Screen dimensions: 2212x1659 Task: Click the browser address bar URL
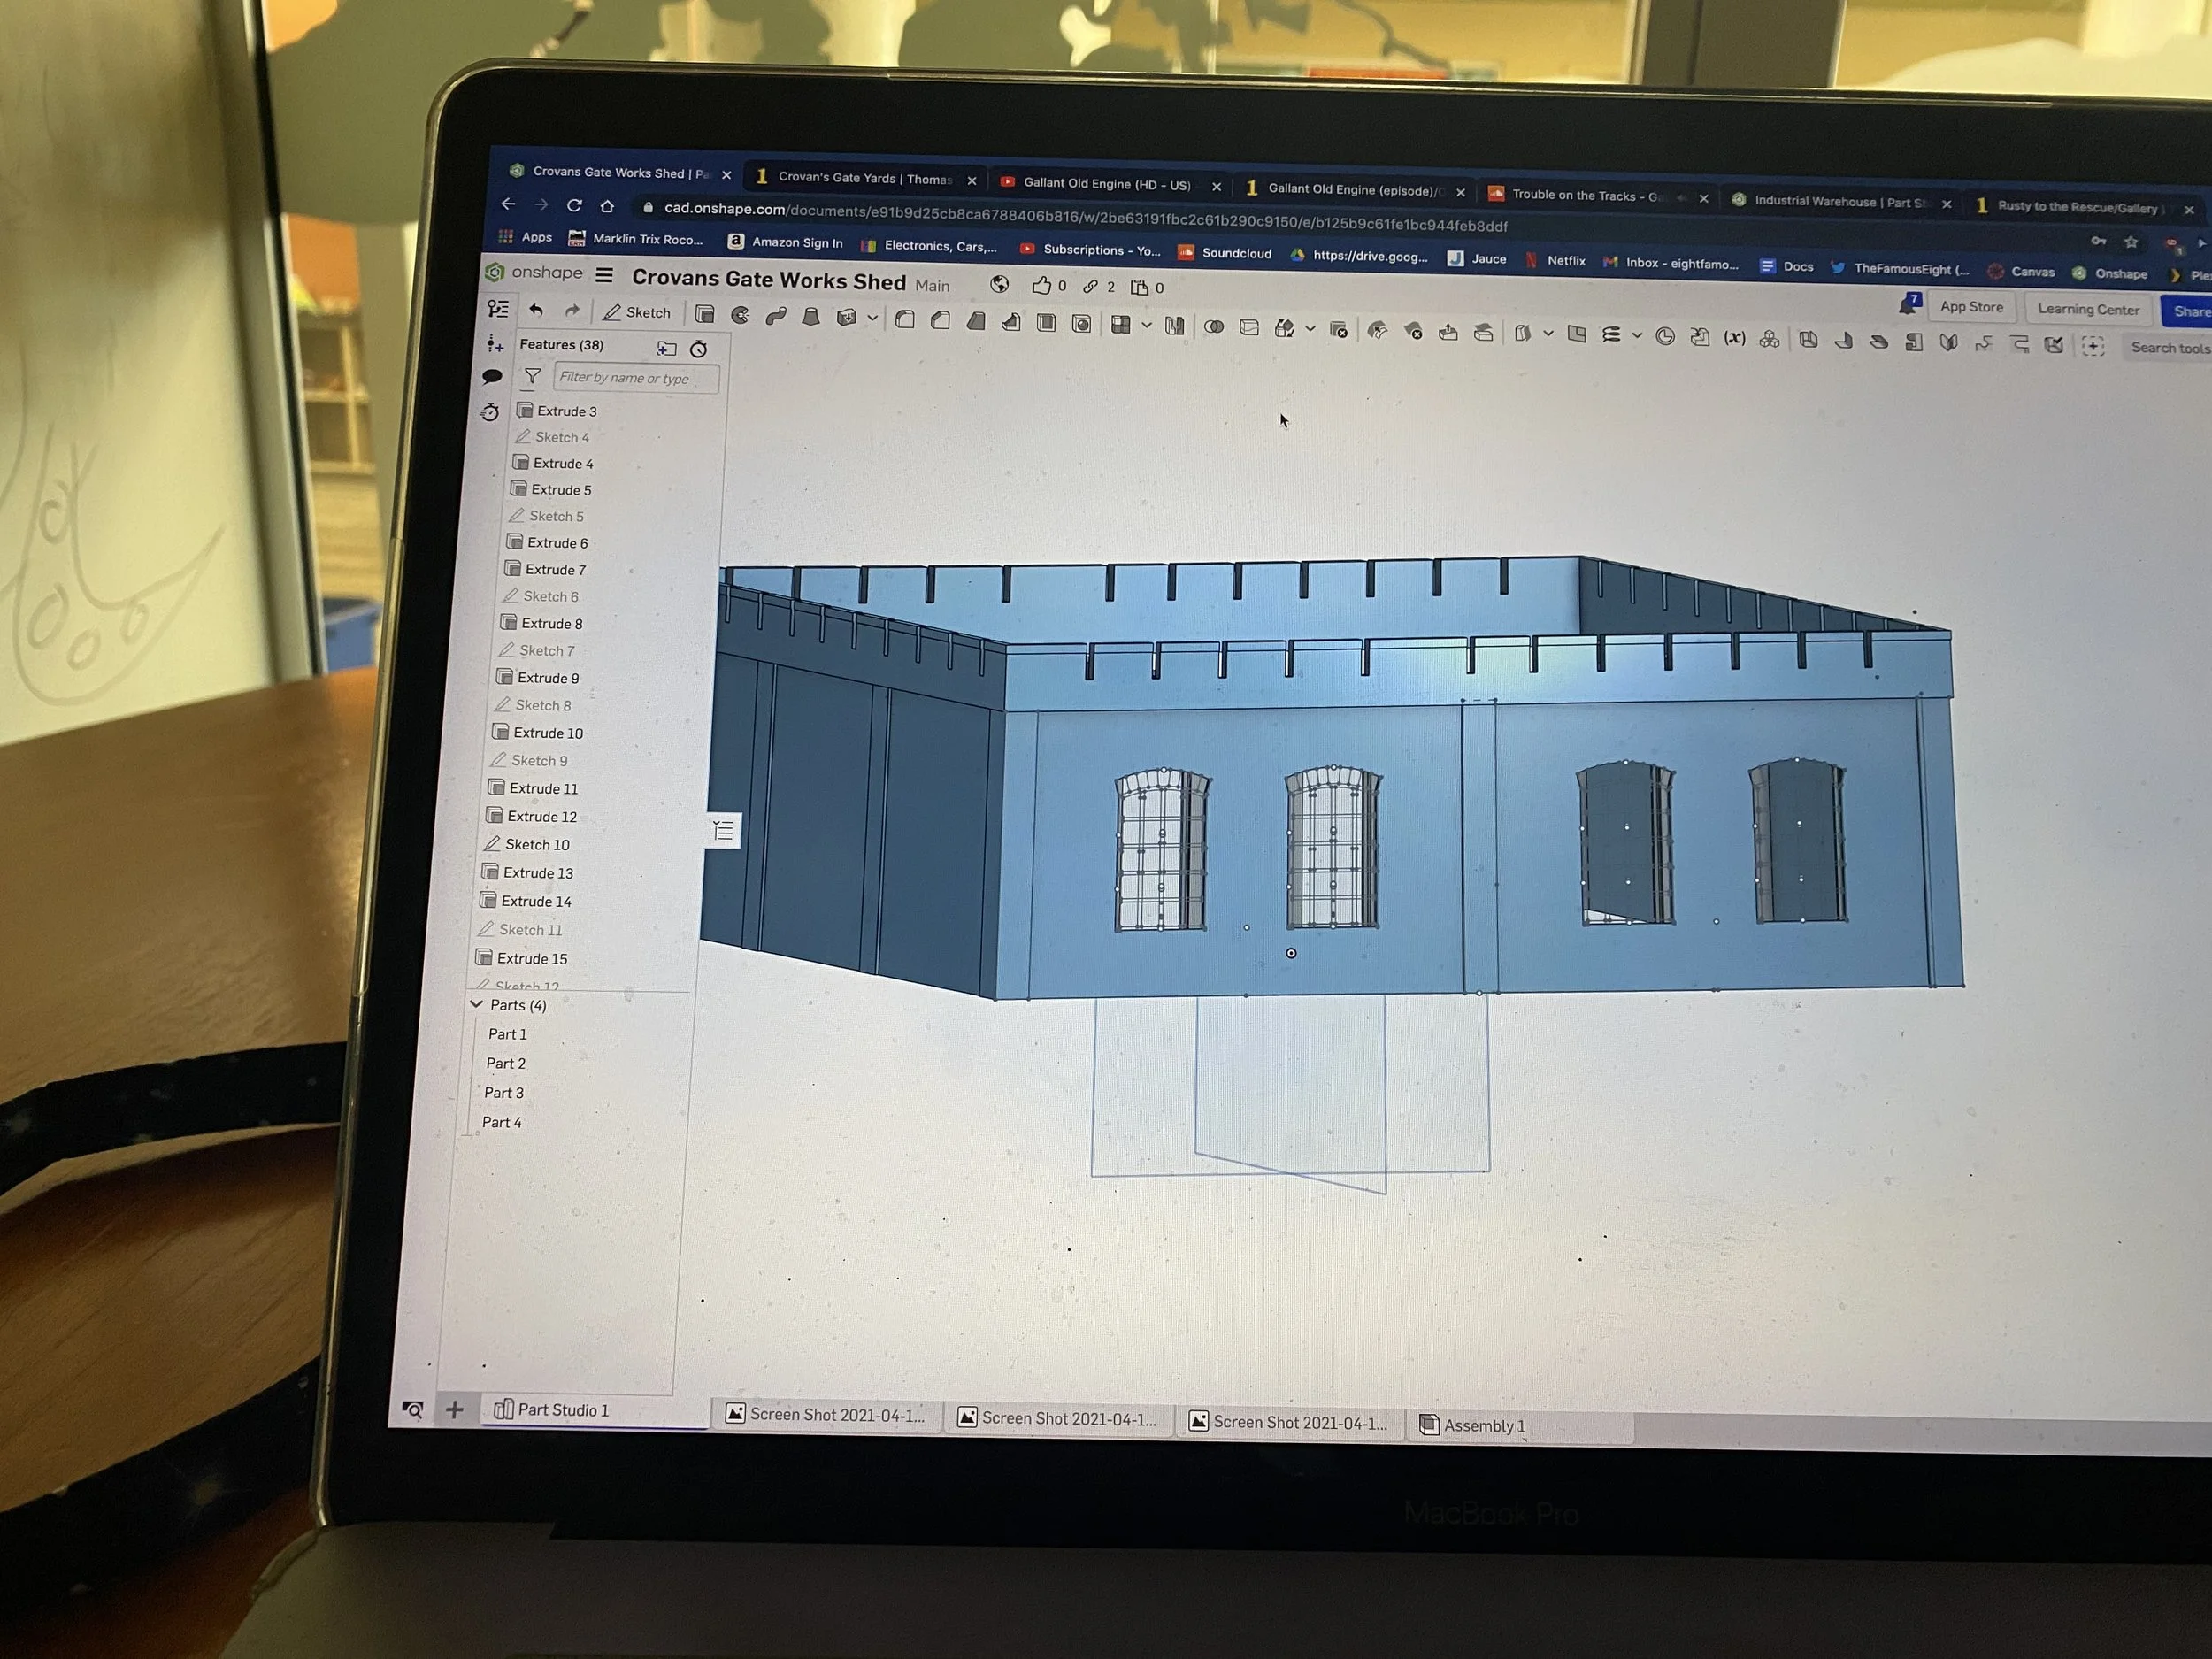click(1085, 218)
